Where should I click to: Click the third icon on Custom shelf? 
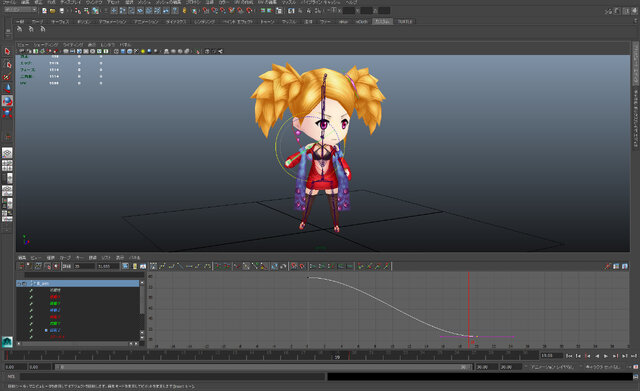point(42,29)
